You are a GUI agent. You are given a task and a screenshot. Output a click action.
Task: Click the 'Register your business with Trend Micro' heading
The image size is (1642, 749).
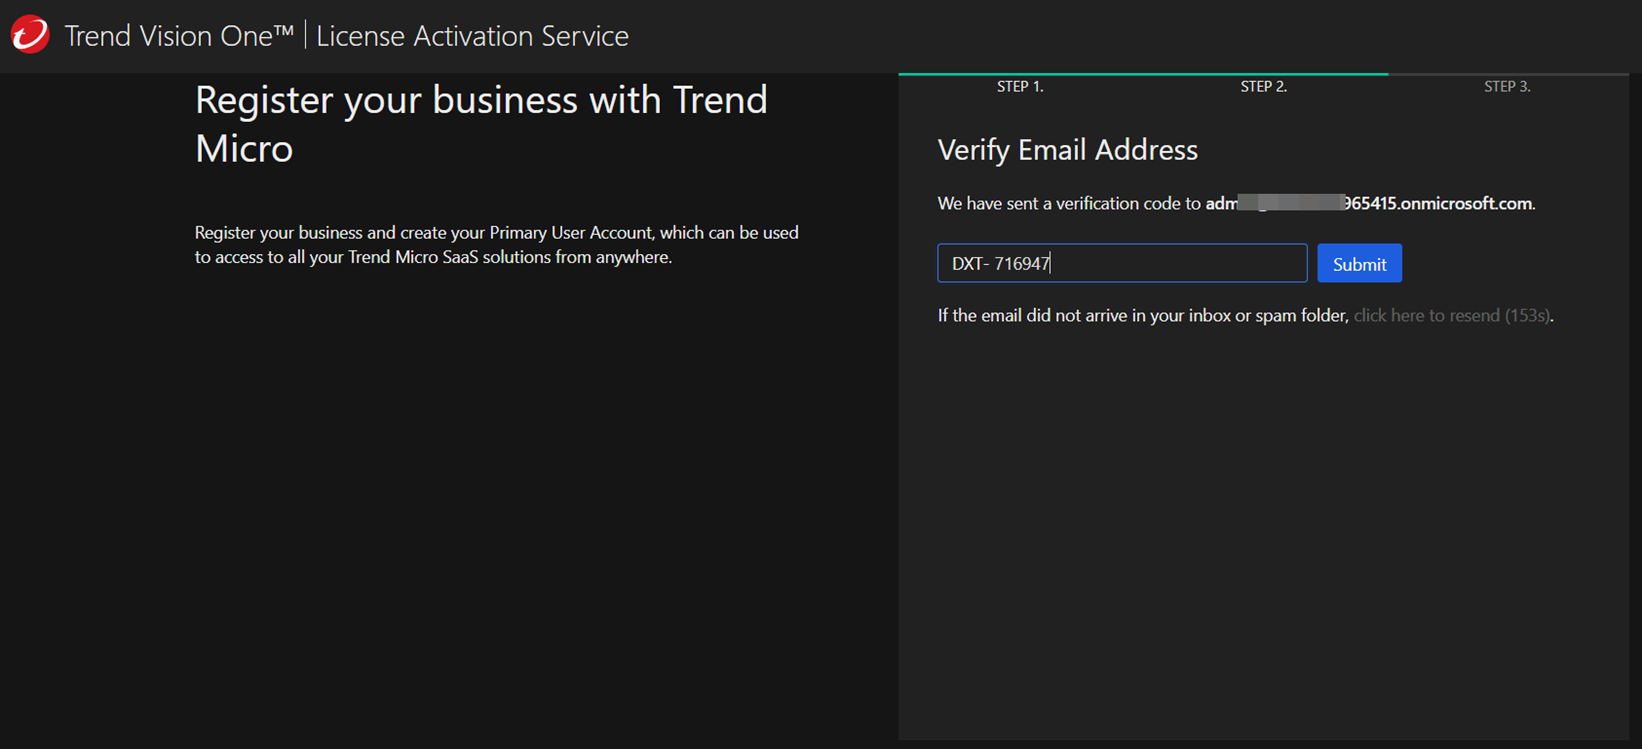coord(481,124)
